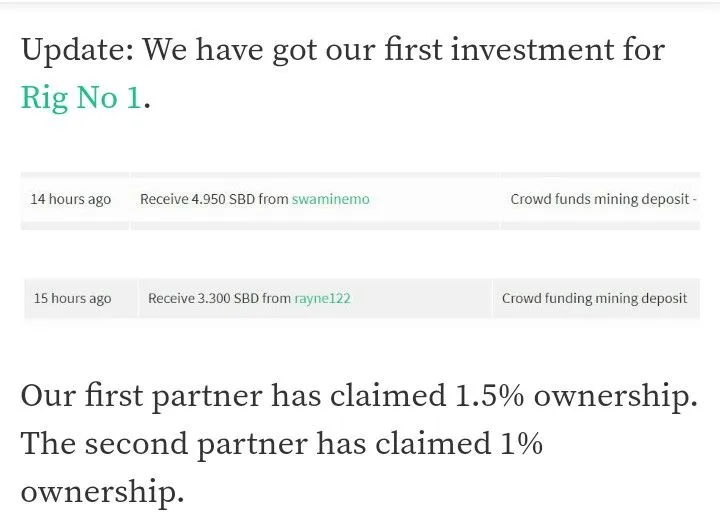The image size is (720, 531).
Task: Click the Crowd funds mining deposit memo
Action: tap(603, 199)
